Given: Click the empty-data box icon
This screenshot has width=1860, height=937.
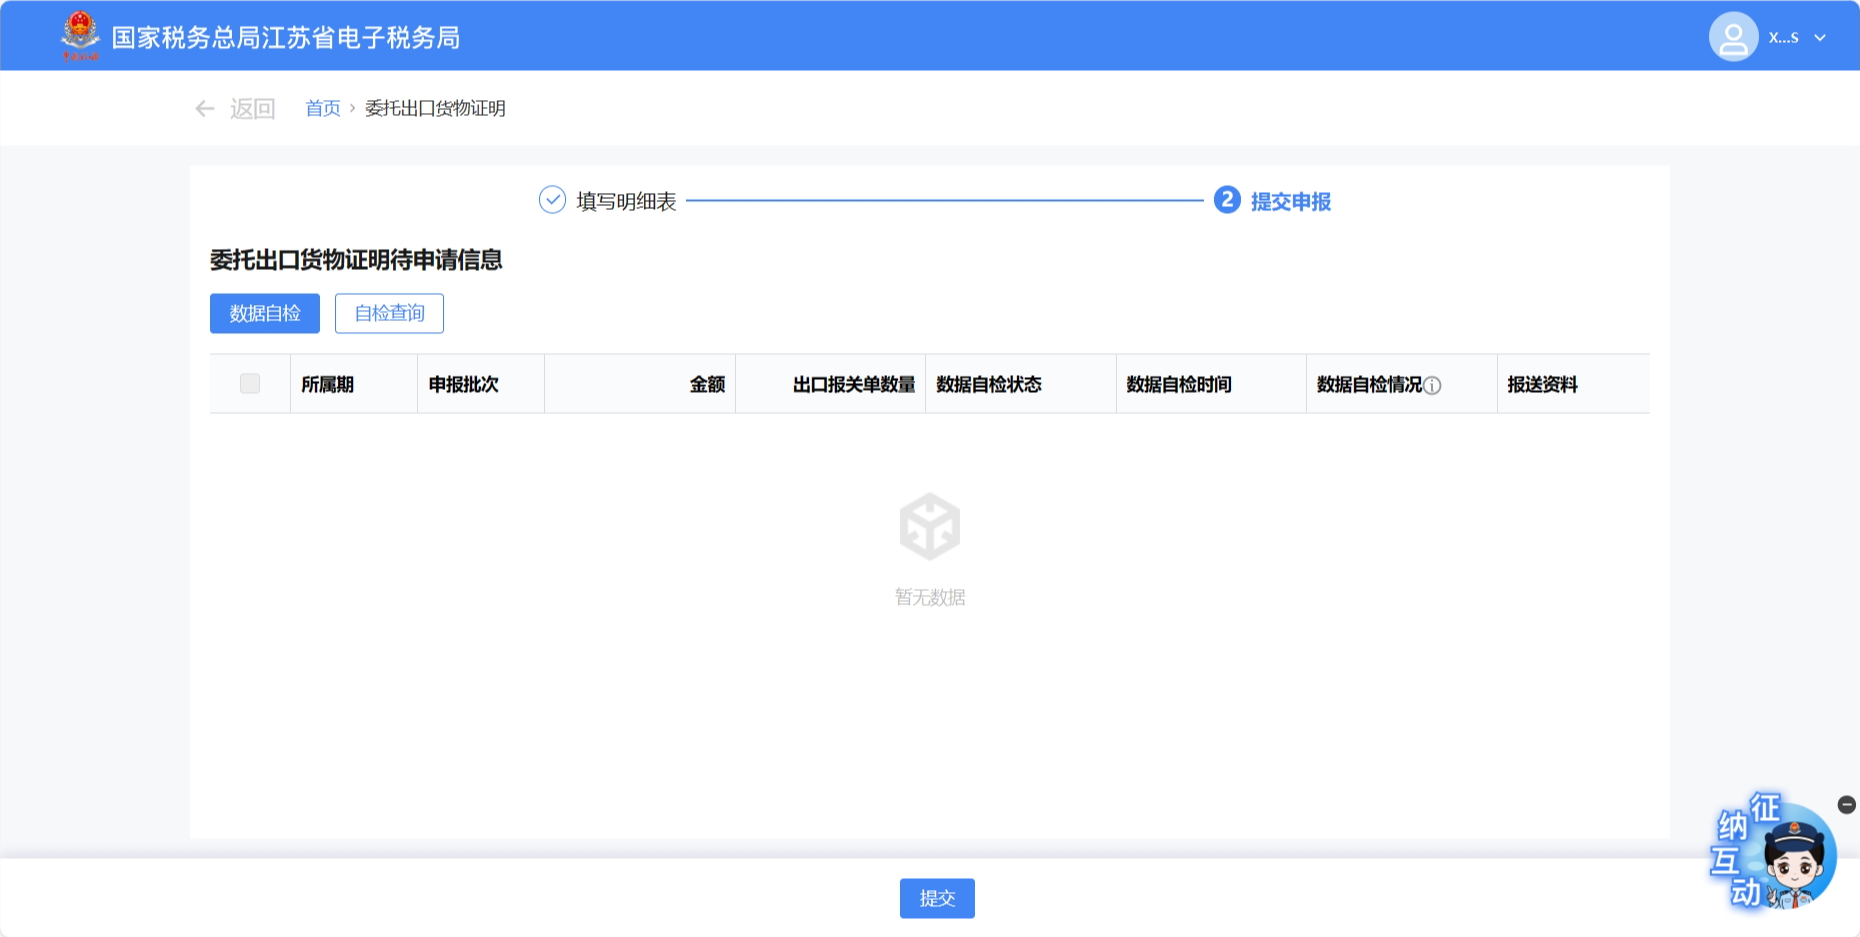Looking at the screenshot, I should tap(929, 526).
